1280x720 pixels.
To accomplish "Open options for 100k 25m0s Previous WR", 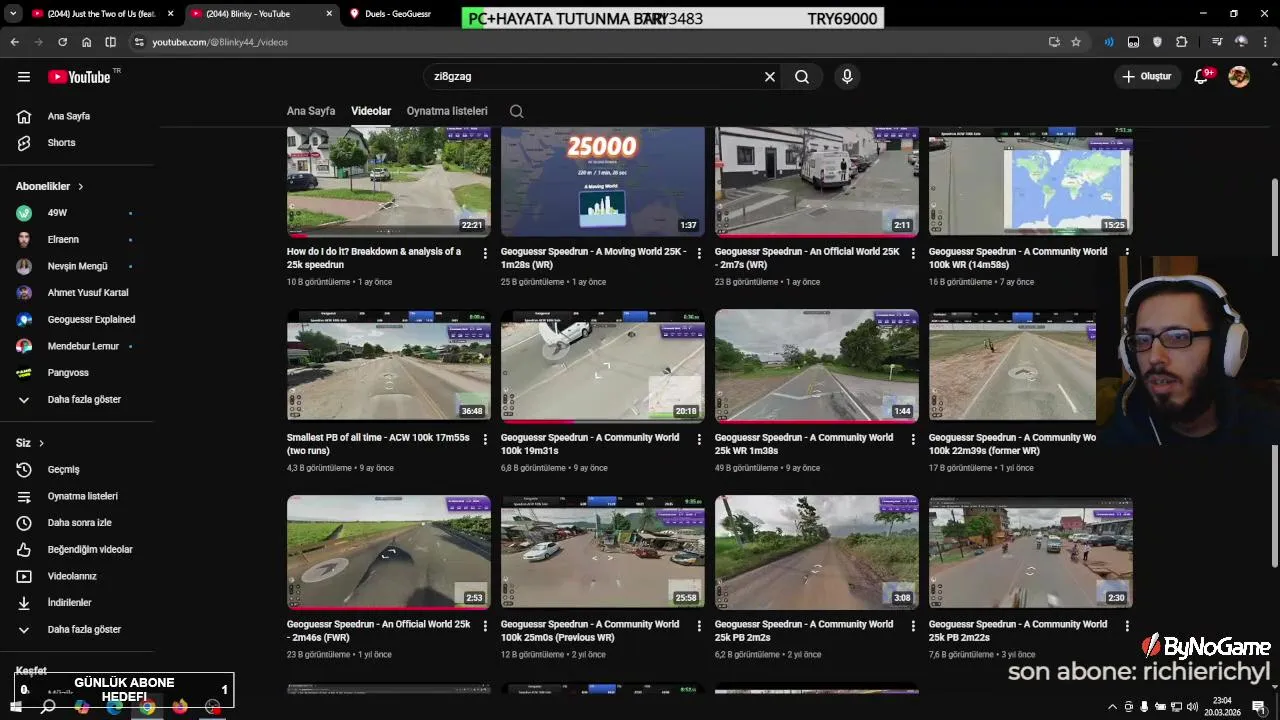I will tap(699, 626).
